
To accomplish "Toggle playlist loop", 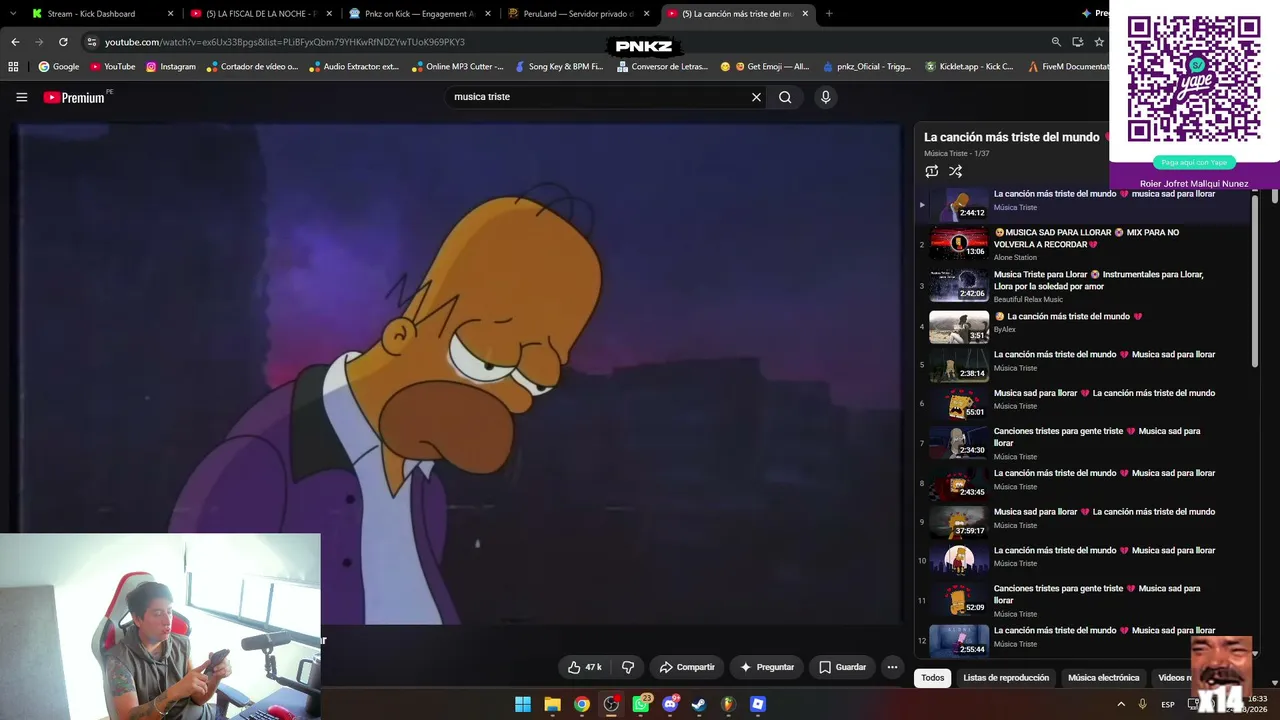I will (x=932, y=171).
